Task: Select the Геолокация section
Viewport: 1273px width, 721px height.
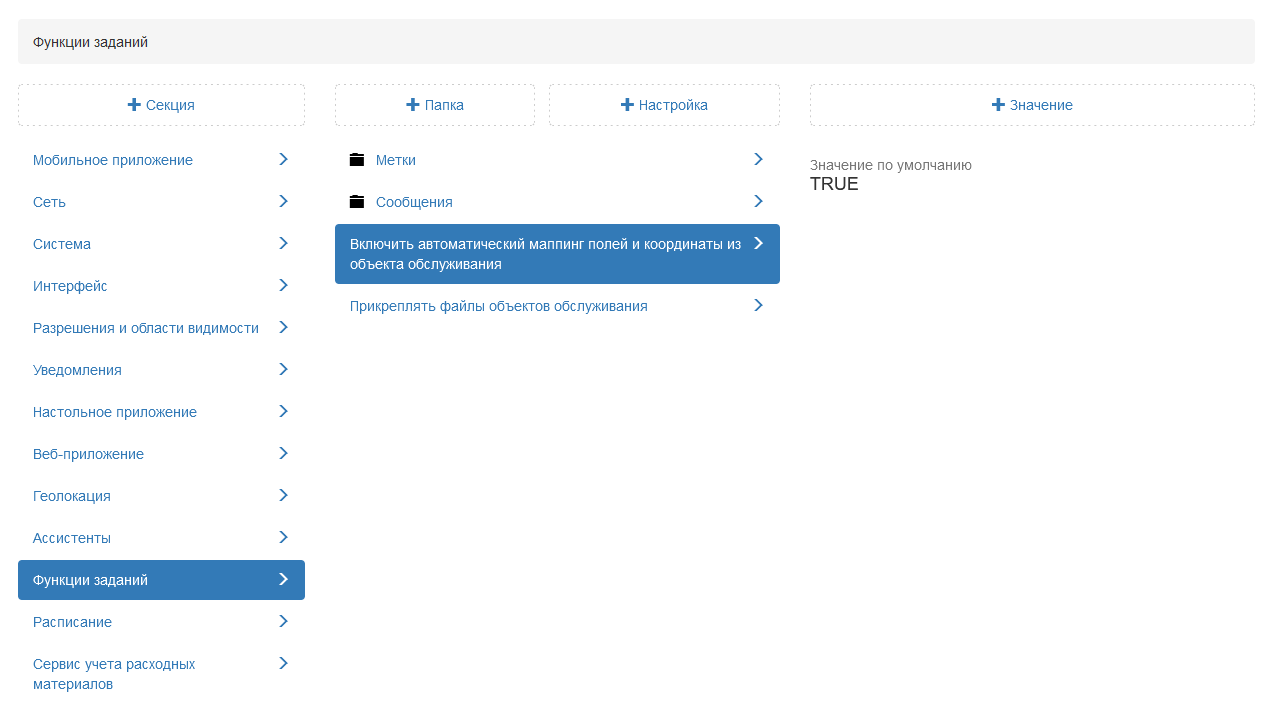Action: (72, 496)
